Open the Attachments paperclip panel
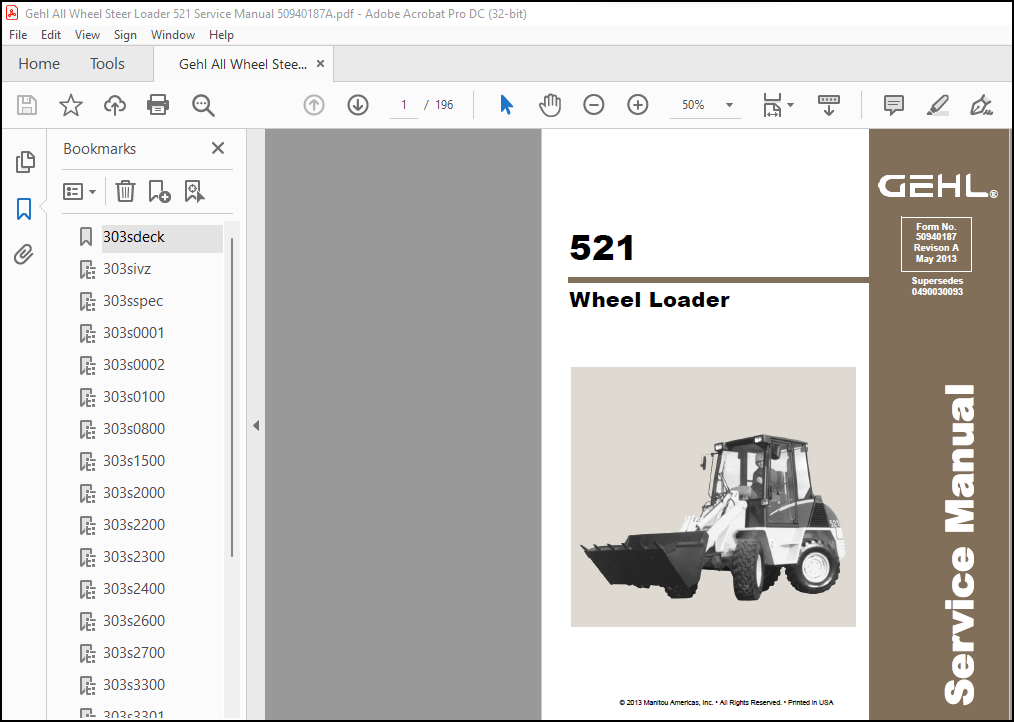 point(24,254)
